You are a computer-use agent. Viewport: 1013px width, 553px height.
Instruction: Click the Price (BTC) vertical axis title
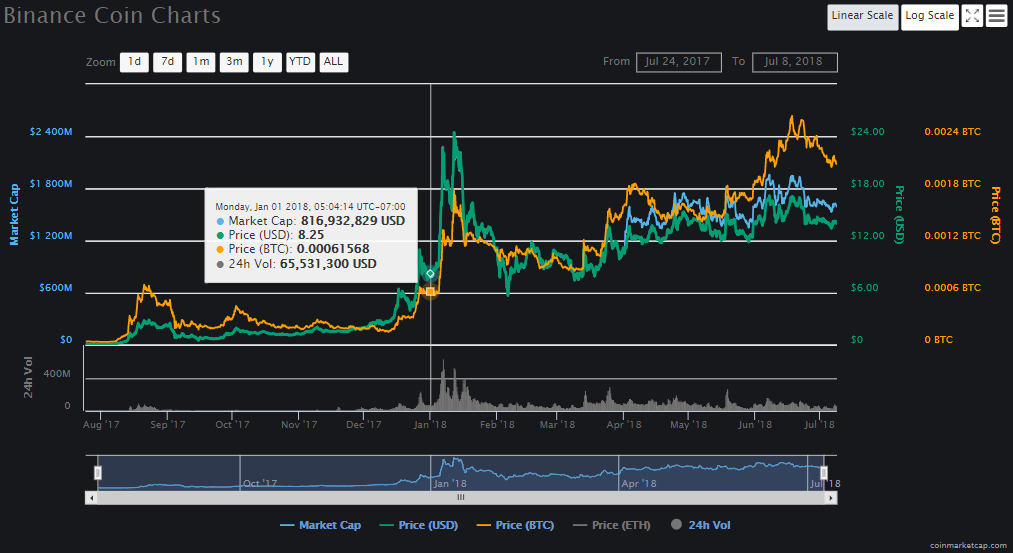tap(996, 215)
